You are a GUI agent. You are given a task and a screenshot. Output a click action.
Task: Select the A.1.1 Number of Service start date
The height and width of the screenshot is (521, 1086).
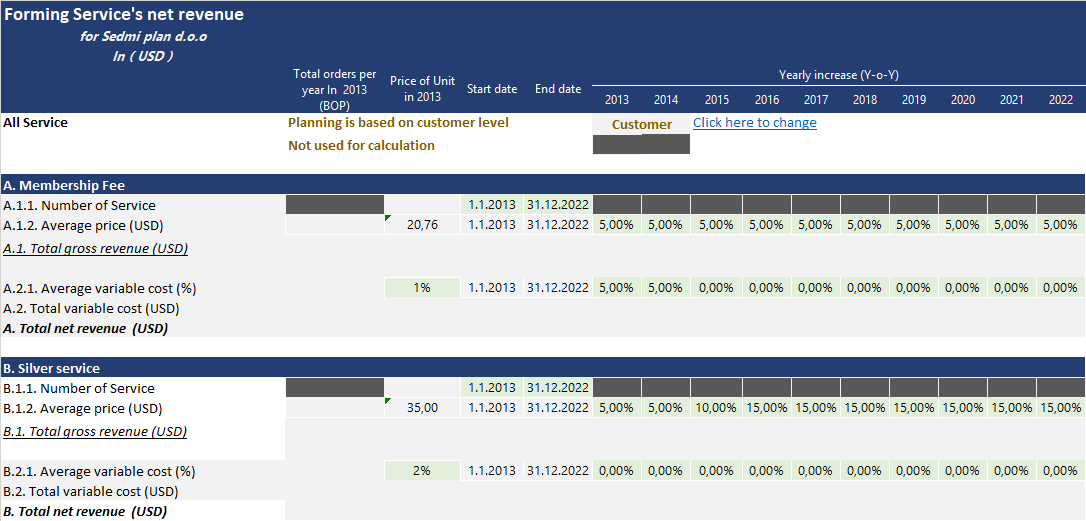492,205
